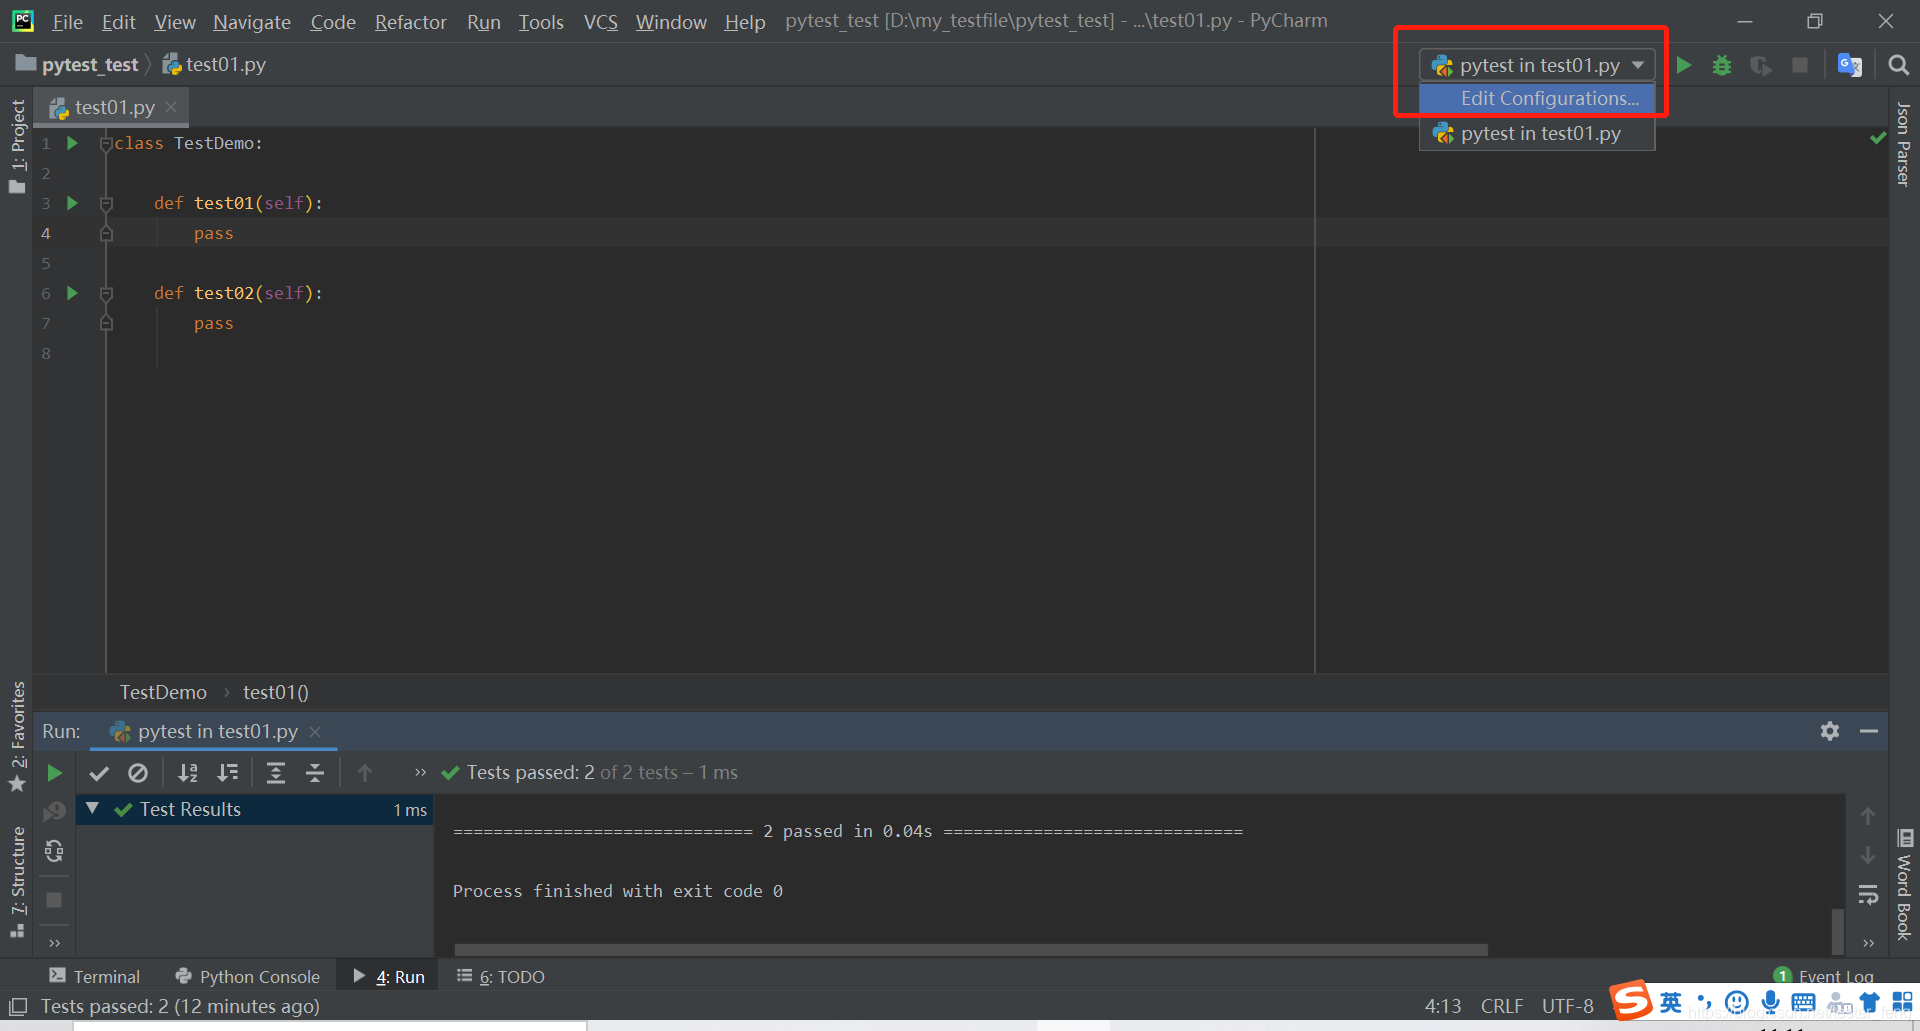Viewport: 1920px width, 1031px height.
Task: Sort test results by duration
Action: click(228, 773)
